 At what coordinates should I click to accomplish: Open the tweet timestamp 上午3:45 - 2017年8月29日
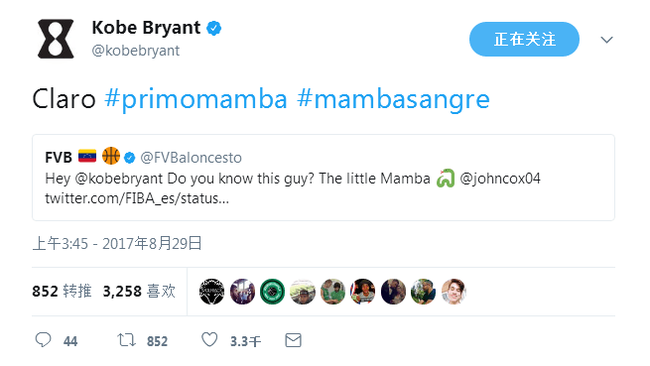[x=117, y=244]
